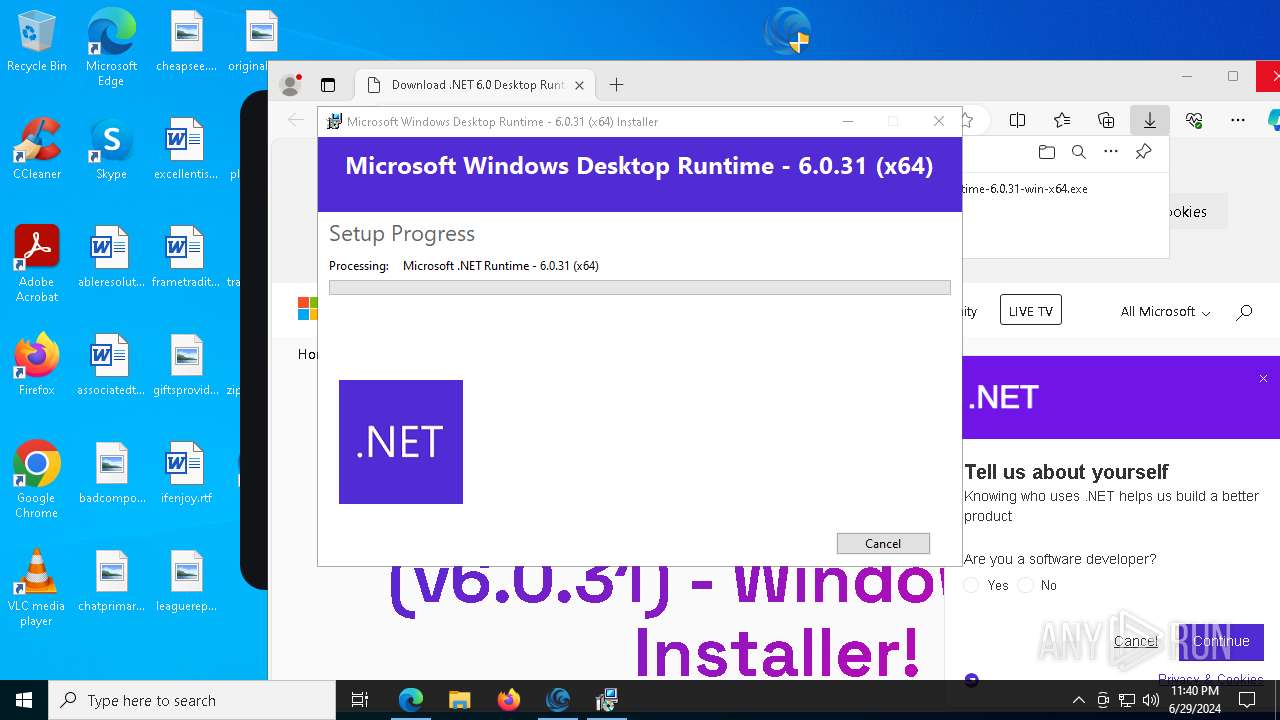Click Continue button in survey panel
This screenshot has width=1280, height=720.
pyautogui.click(x=1221, y=641)
